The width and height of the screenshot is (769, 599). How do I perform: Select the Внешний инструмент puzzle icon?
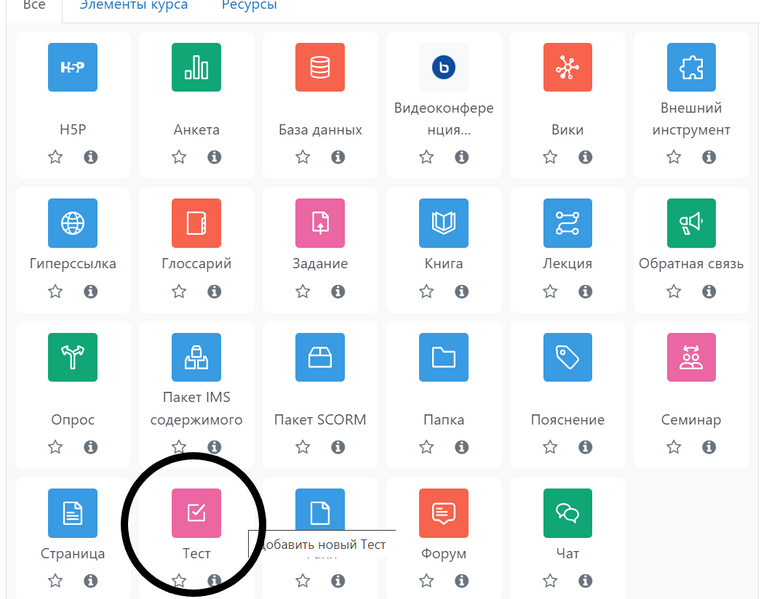click(x=691, y=68)
